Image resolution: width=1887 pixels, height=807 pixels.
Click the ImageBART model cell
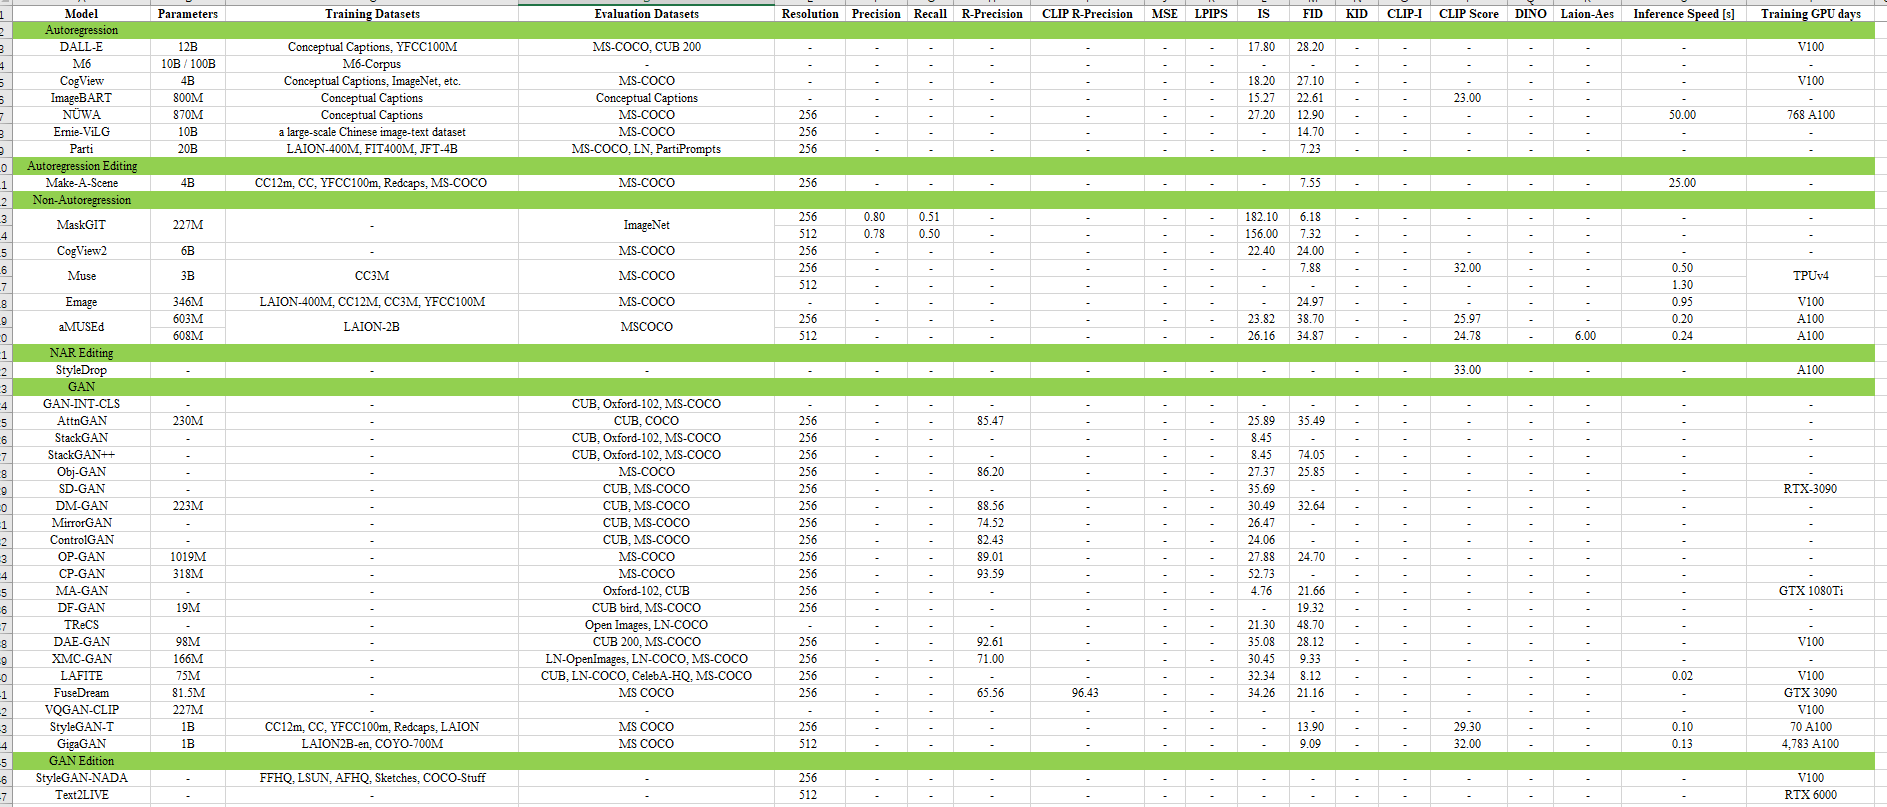click(82, 98)
